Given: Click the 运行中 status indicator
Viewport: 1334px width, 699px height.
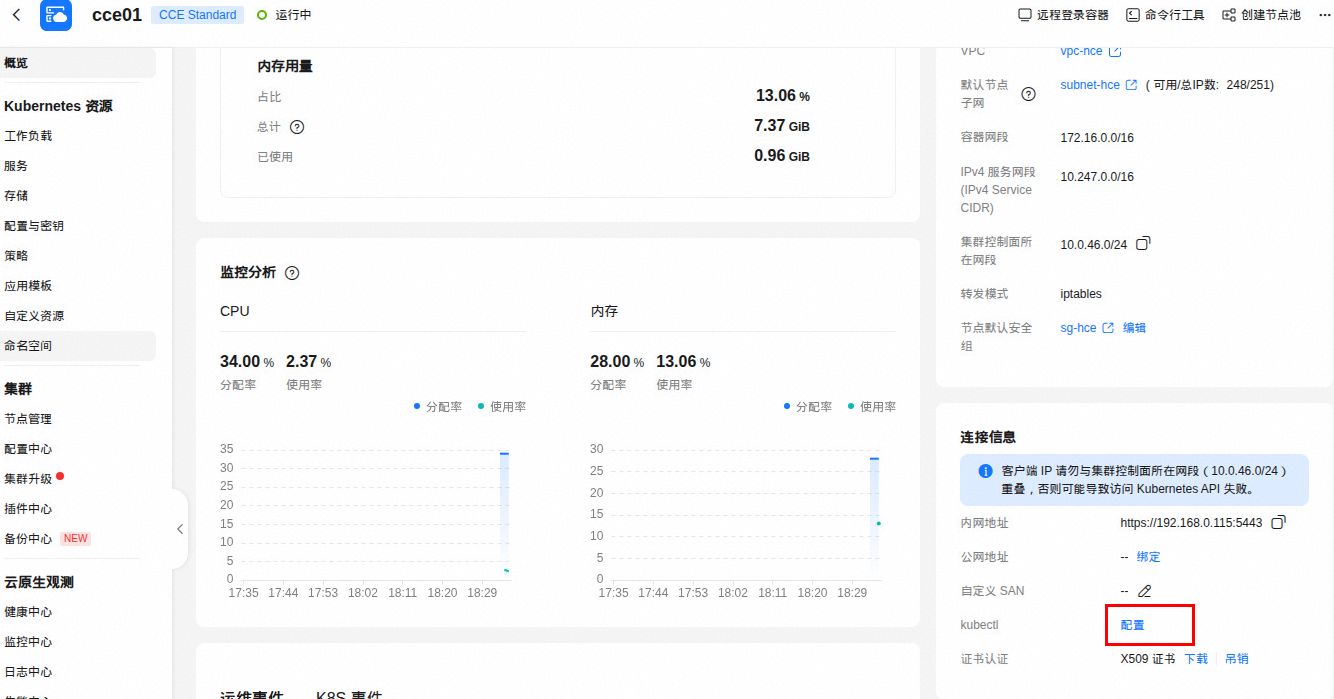Looking at the screenshot, I should 285,15.
